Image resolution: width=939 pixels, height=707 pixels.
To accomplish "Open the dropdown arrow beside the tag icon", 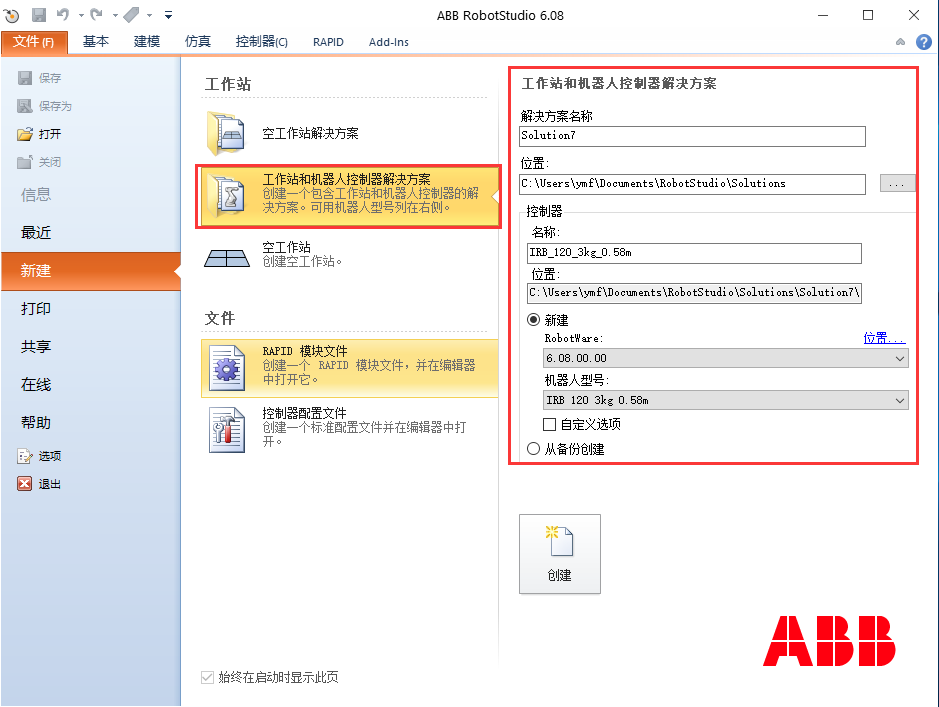I will click(149, 16).
